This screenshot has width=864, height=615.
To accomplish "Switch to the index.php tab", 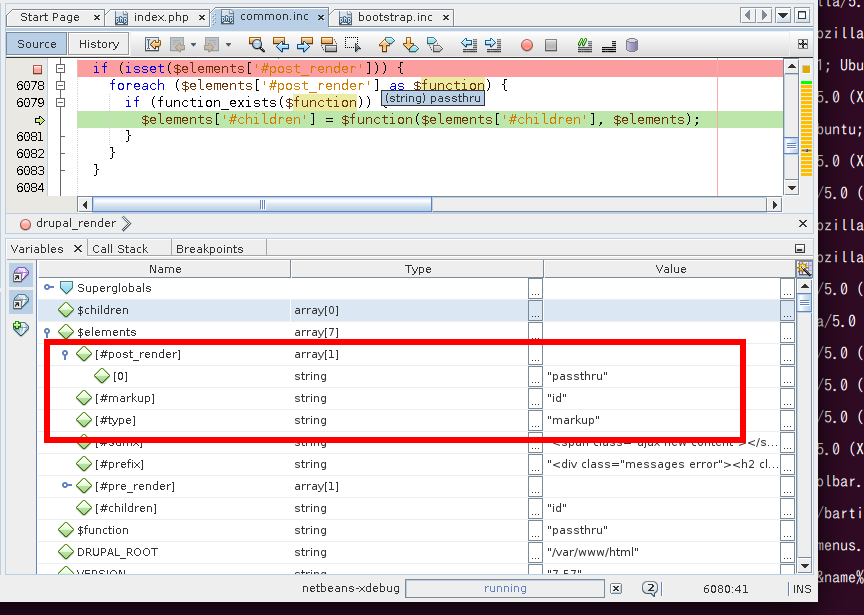I will click(x=161, y=17).
